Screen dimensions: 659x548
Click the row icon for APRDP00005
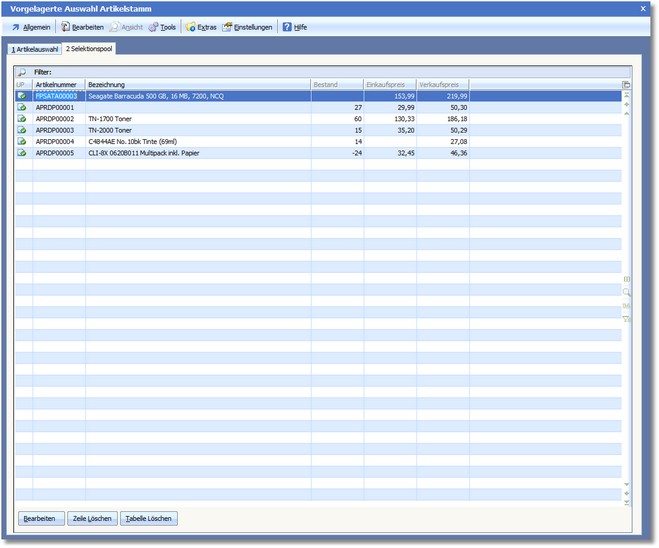click(22, 153)
